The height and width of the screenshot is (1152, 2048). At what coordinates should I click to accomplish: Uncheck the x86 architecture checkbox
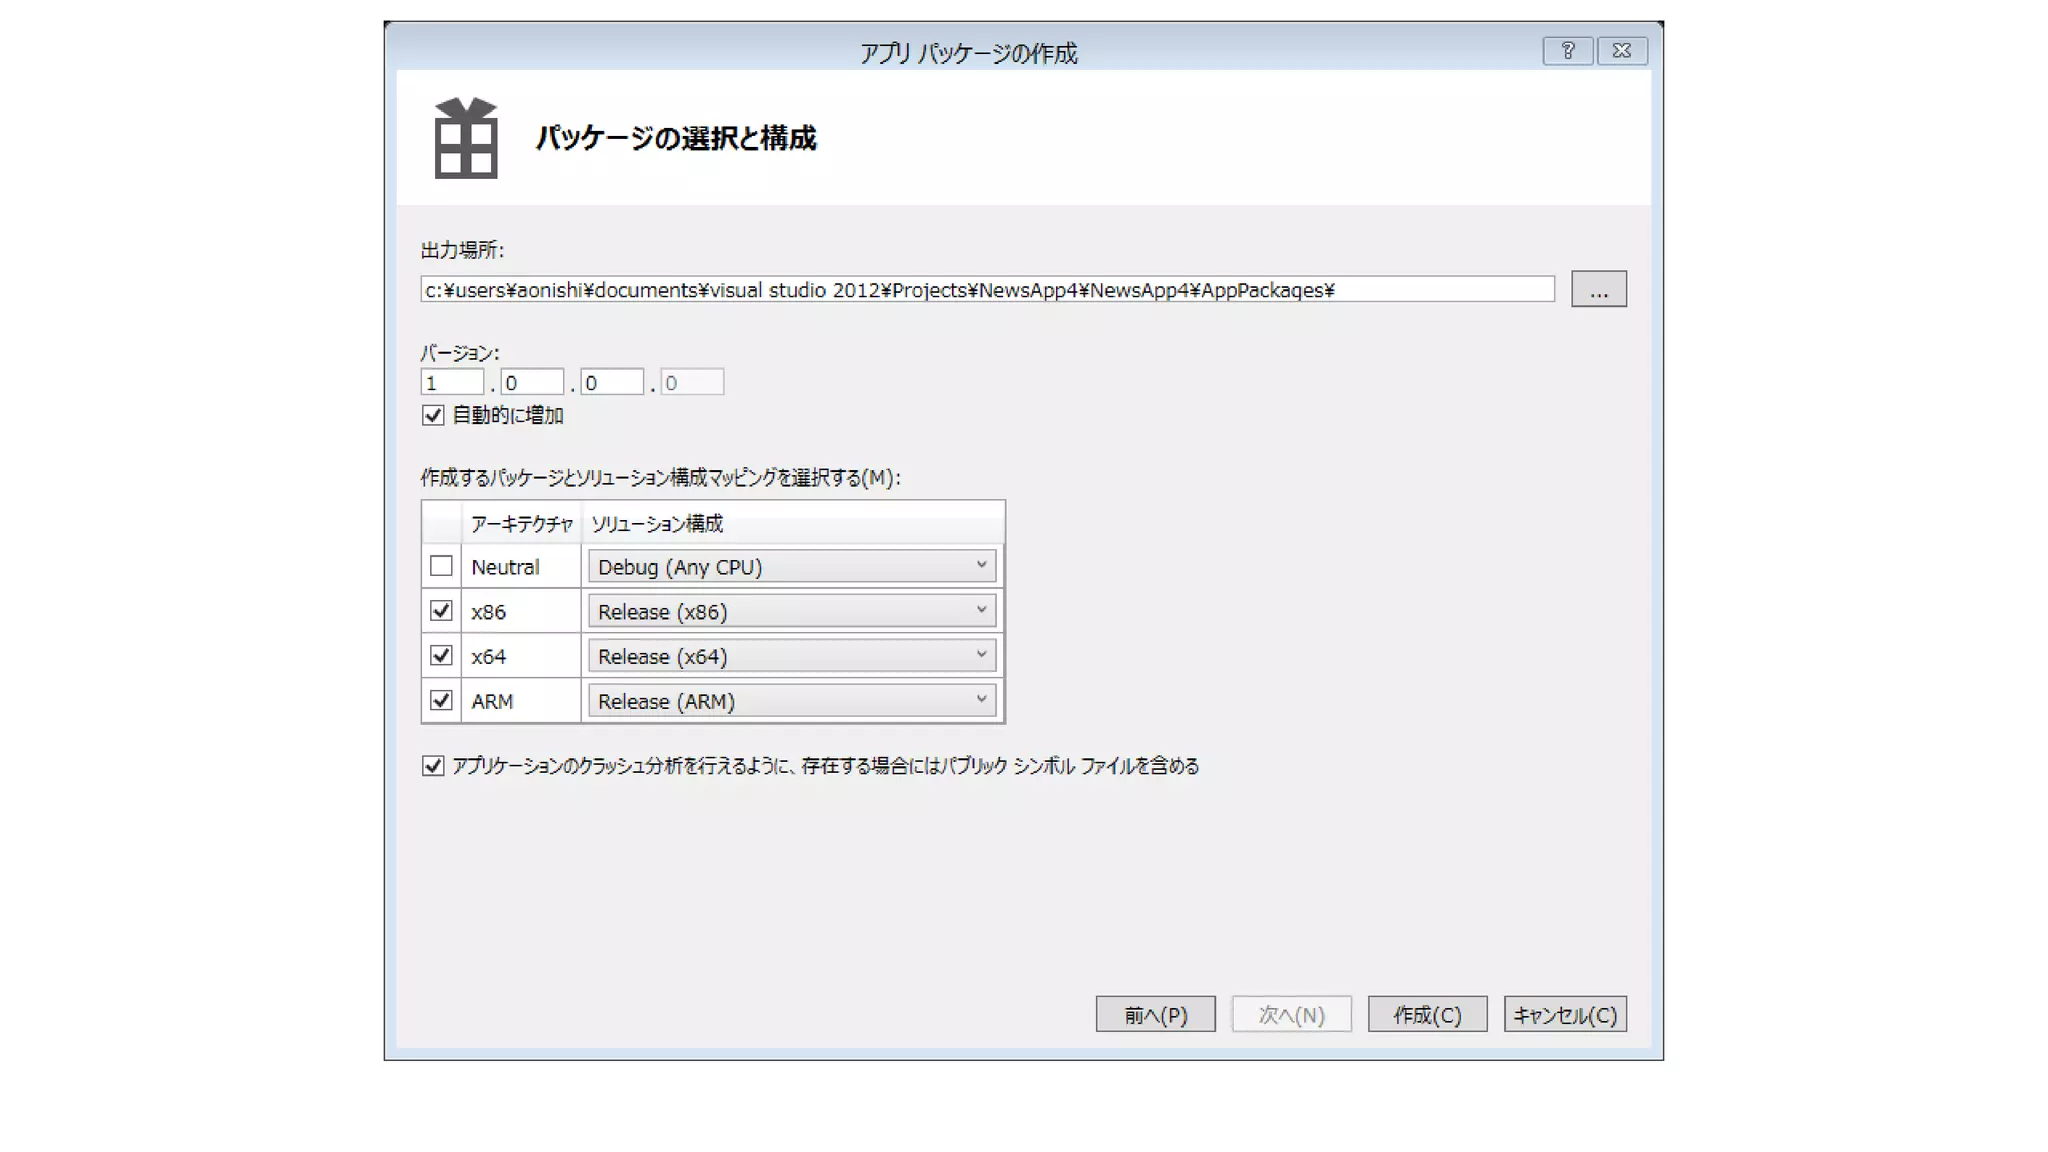(x=441, y=611)
